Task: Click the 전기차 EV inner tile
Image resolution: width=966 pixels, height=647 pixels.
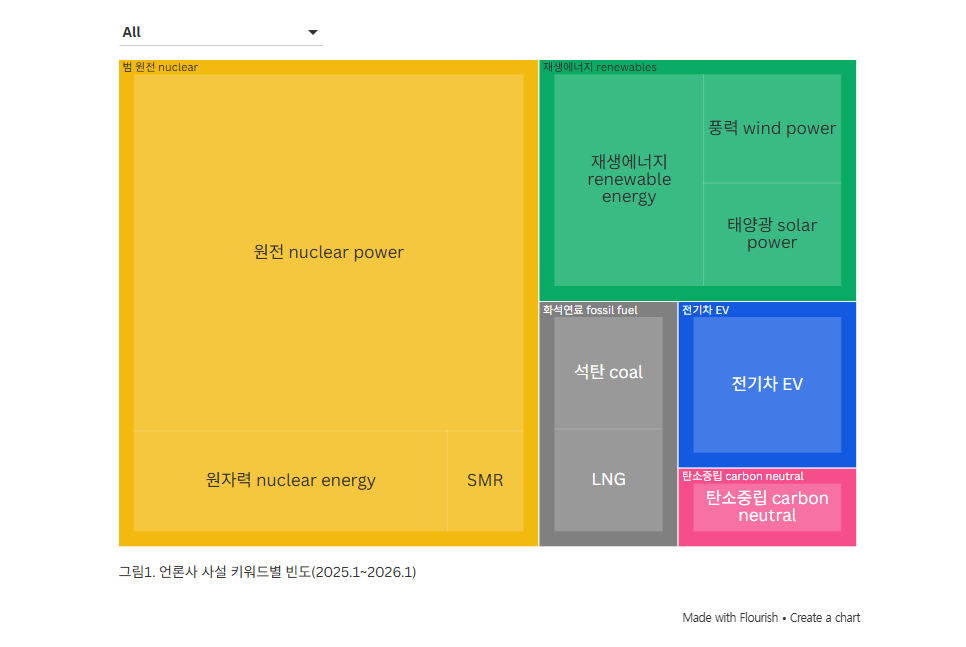Action: coord(767,385)
